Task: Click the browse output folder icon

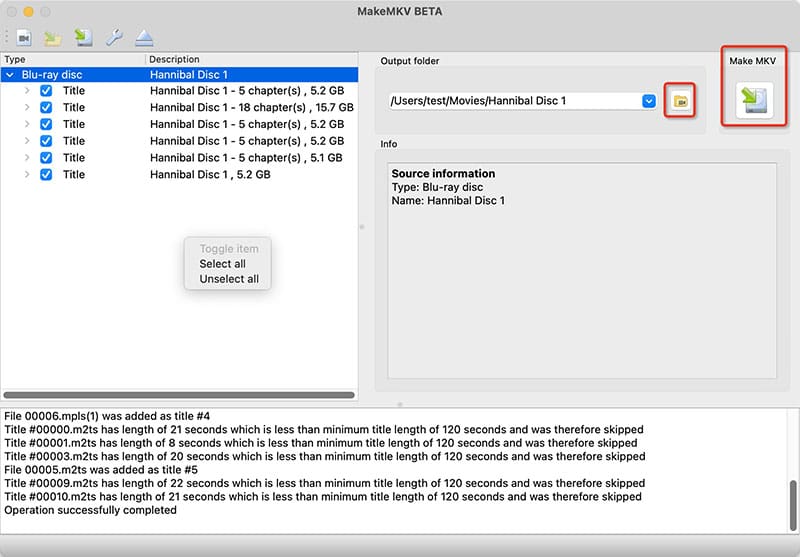Action: 680,101
